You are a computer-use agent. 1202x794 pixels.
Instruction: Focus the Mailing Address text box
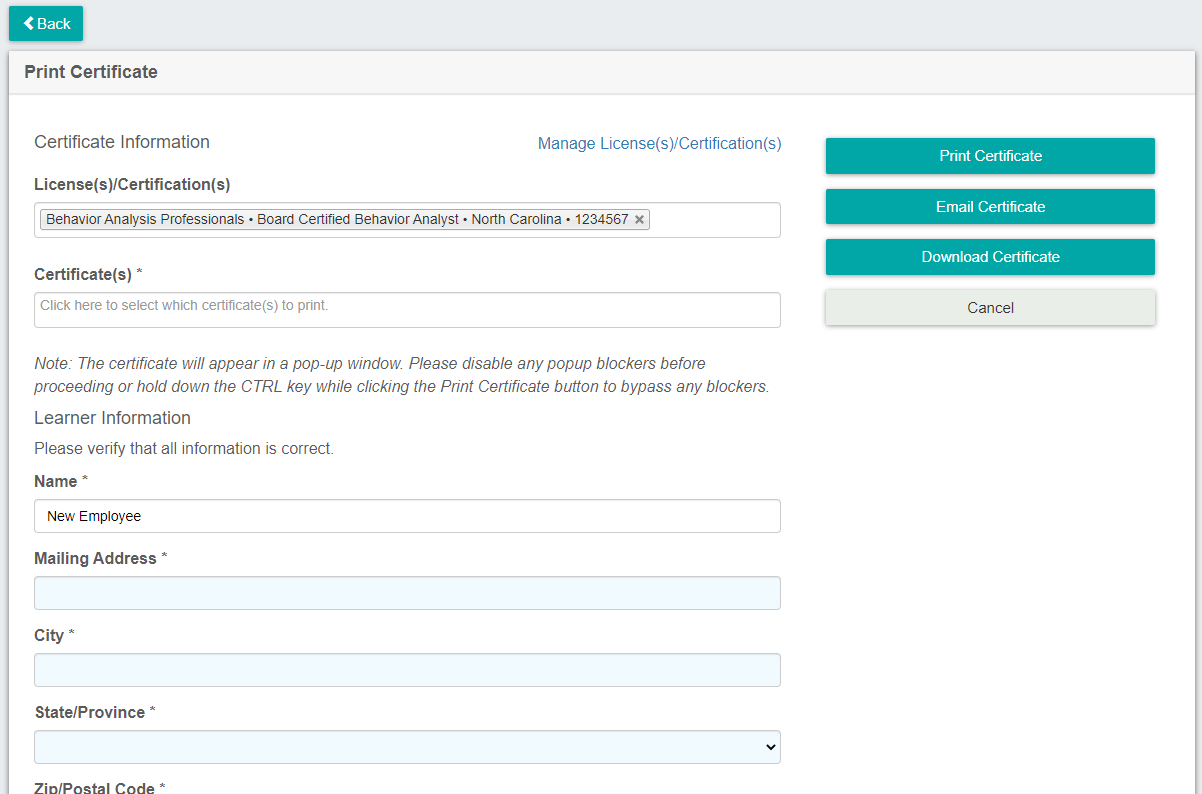407,593
